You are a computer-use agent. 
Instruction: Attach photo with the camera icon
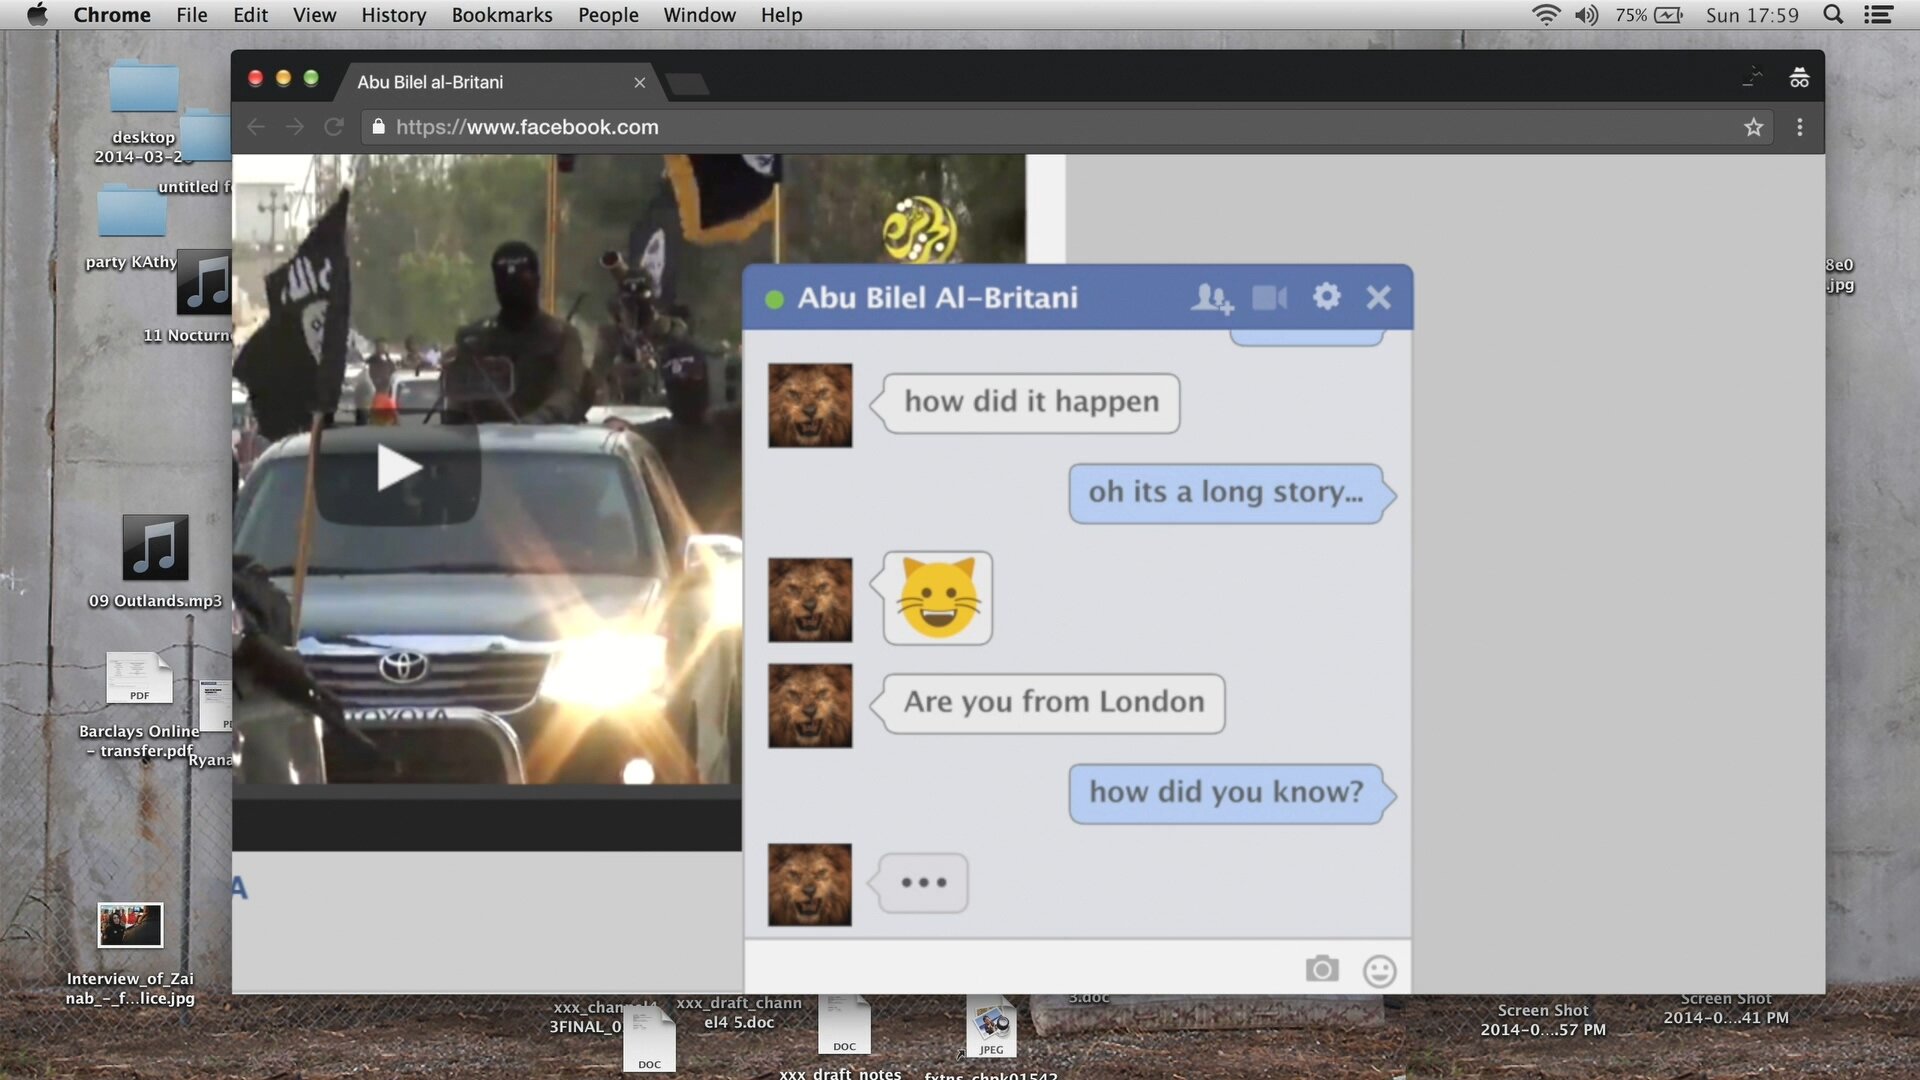point(1321,969)
